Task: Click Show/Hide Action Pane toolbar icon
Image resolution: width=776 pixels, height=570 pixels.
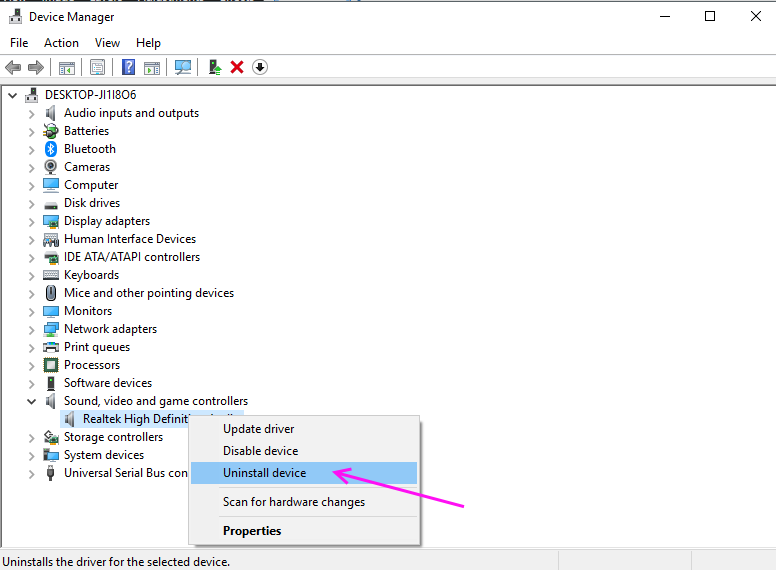Action: point(152,67)
